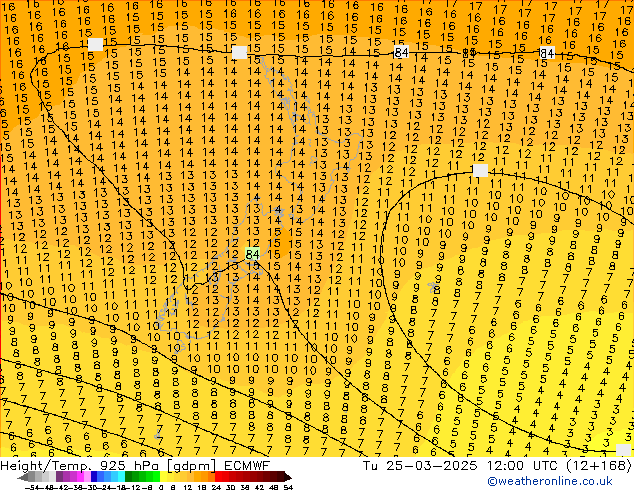Click the '12' tick label on the legend
This screenshot has height=490, width=634.
188,487
